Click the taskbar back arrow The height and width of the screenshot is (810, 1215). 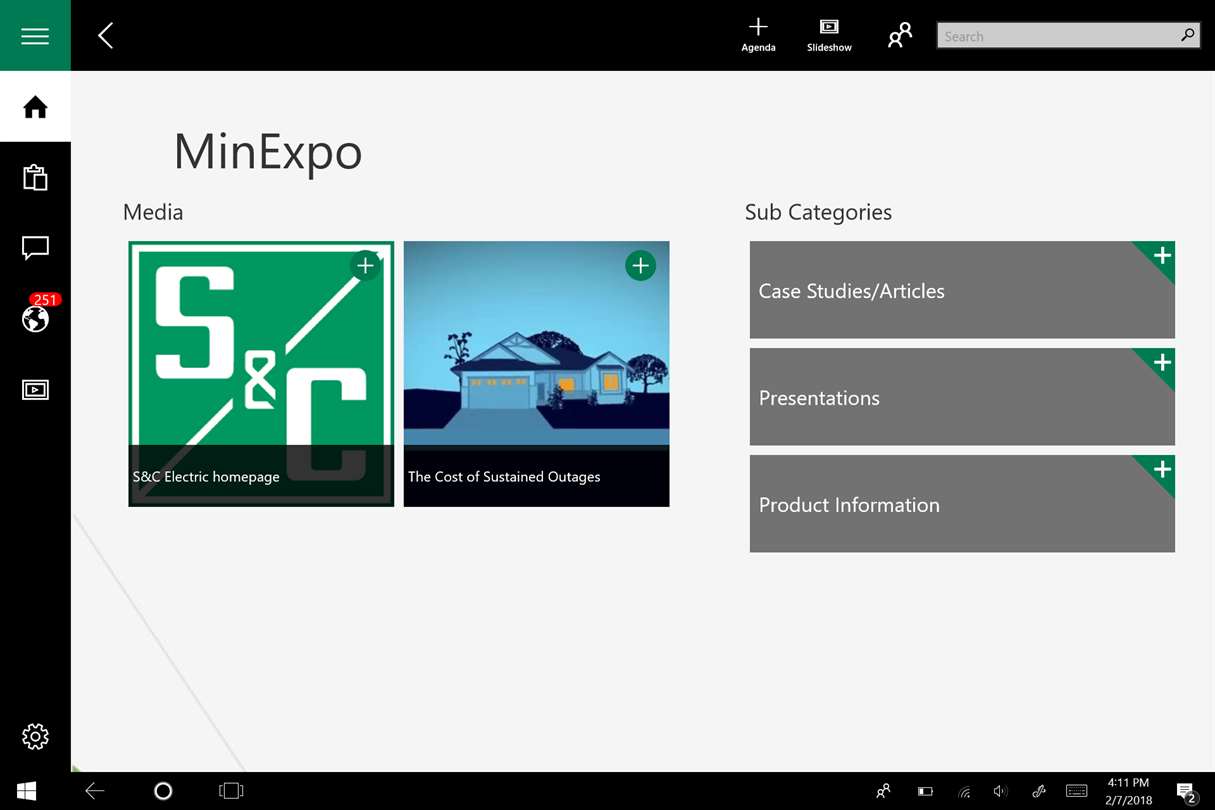tap(95, 791)
